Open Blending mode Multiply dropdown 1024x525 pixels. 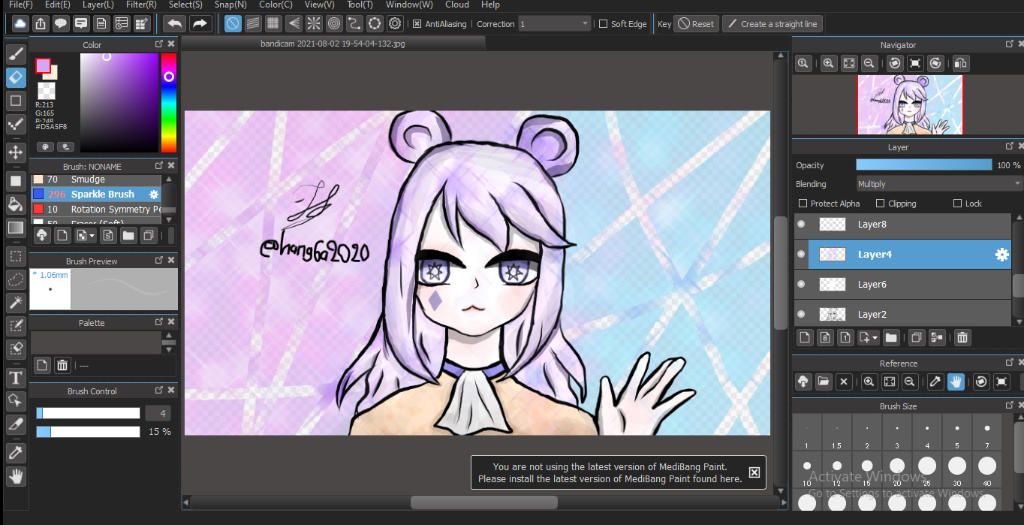[938, 184]
